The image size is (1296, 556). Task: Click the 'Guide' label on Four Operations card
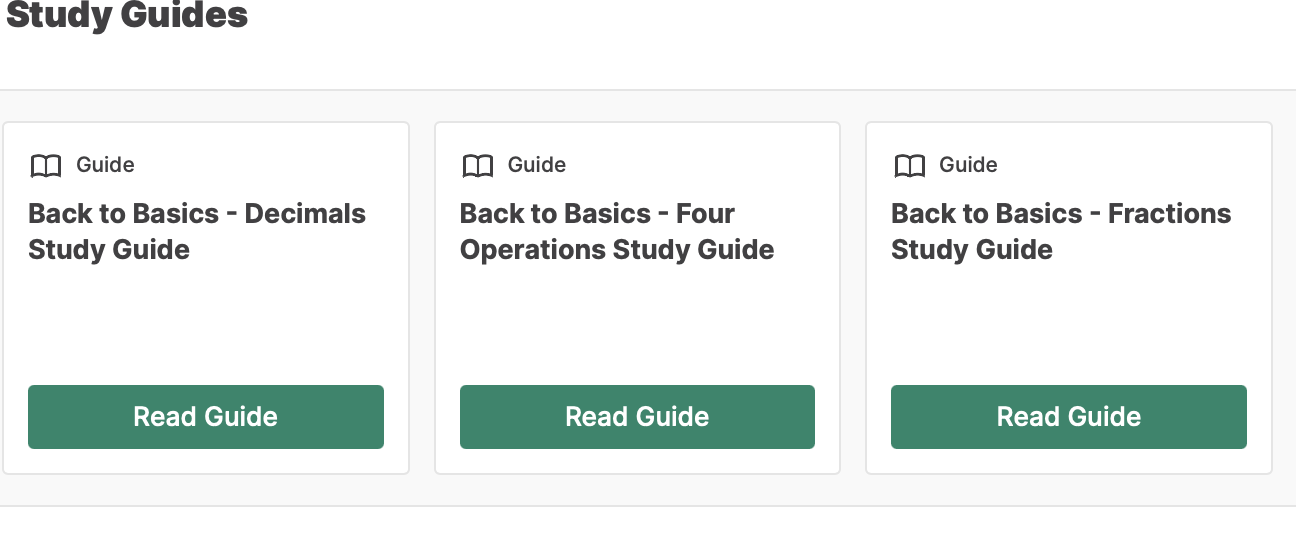(537, 165)
